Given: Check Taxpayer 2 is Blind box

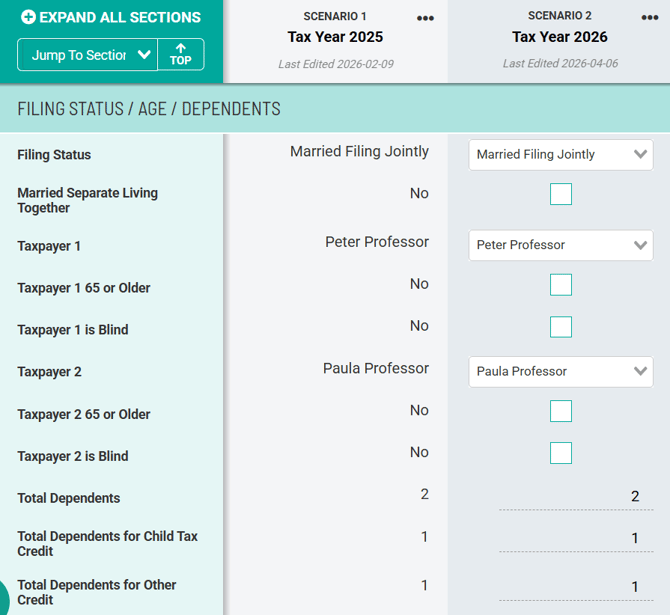Looking at the screenshot, I should [561, 453].
